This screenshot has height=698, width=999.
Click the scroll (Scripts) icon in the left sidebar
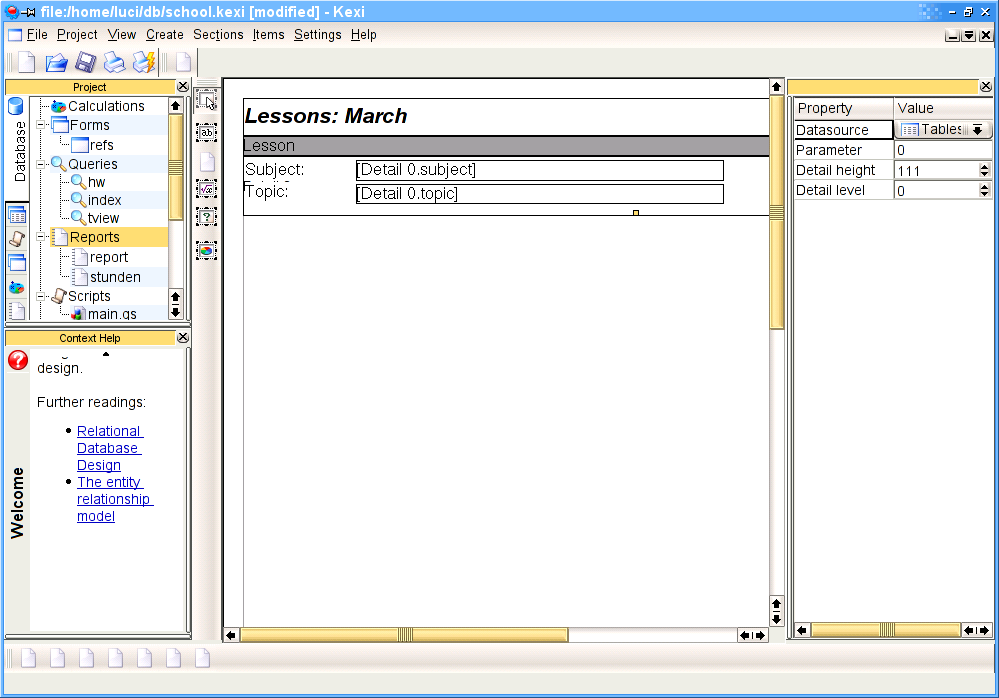tap(16, 239)
